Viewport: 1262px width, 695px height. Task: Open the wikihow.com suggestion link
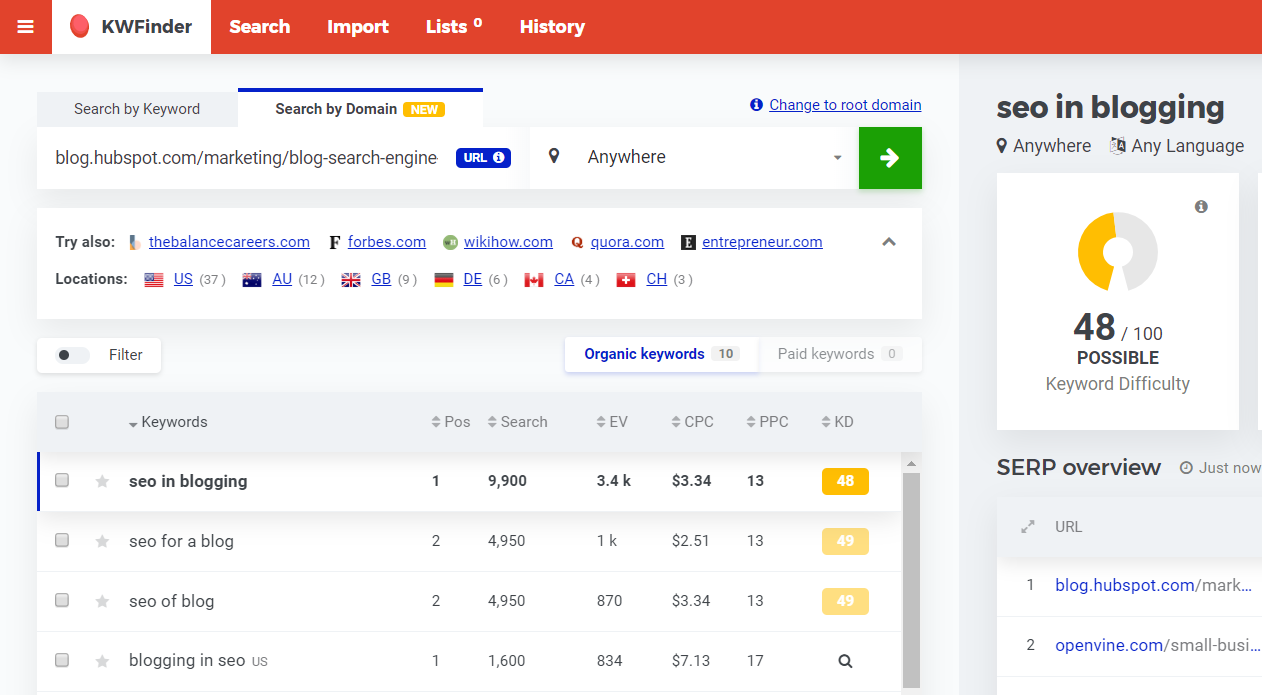point(508,242)
